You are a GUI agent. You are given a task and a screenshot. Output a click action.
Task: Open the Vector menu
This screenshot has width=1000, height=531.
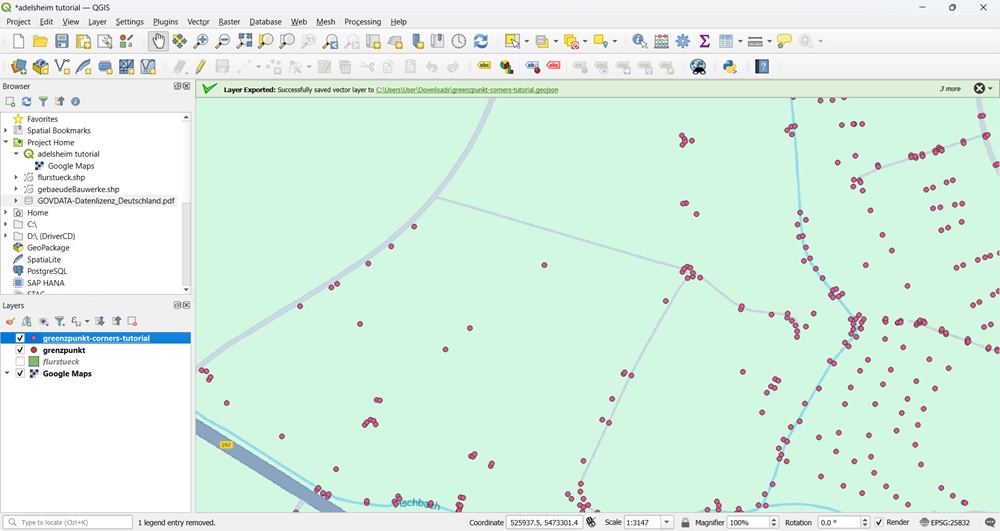pyautogui.click(x=198, y=21)
